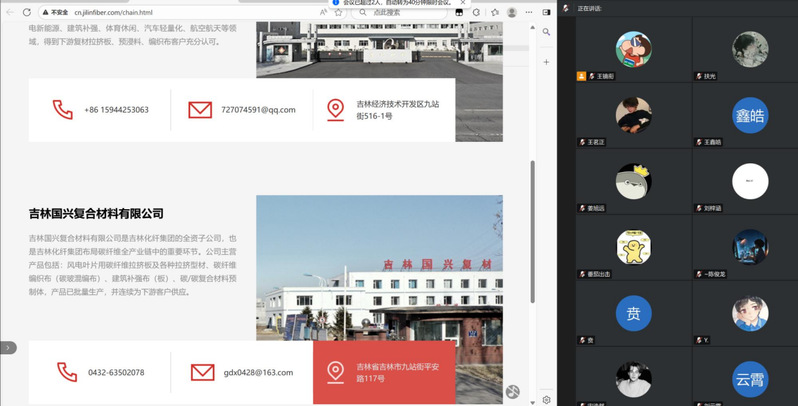Select participant 鑫皓 avatar tile
Viewport: 798px width, 406px height.
click(x=749, y=116)
